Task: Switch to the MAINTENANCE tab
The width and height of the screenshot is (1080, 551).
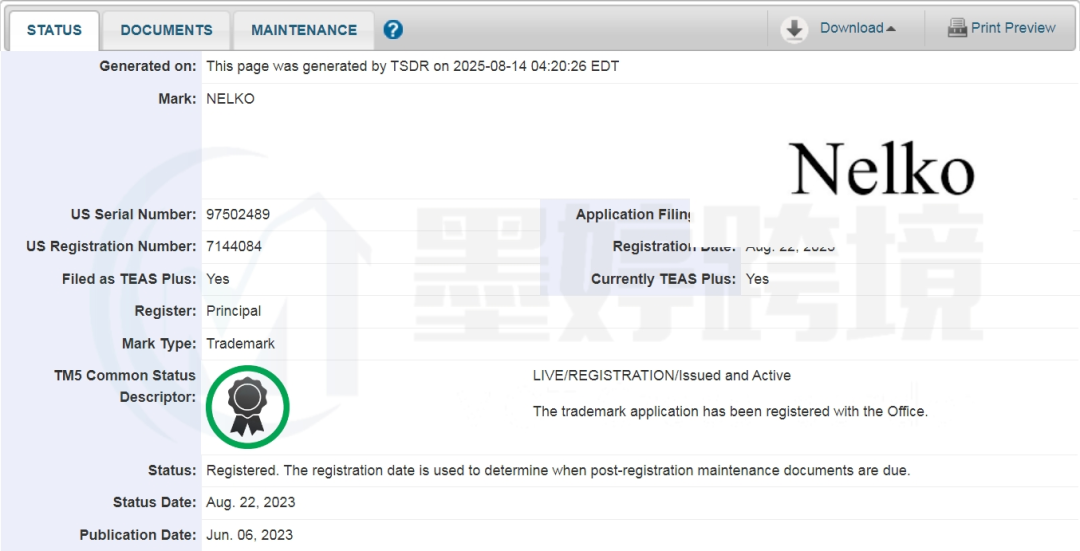Action: (x=304, y=30)
